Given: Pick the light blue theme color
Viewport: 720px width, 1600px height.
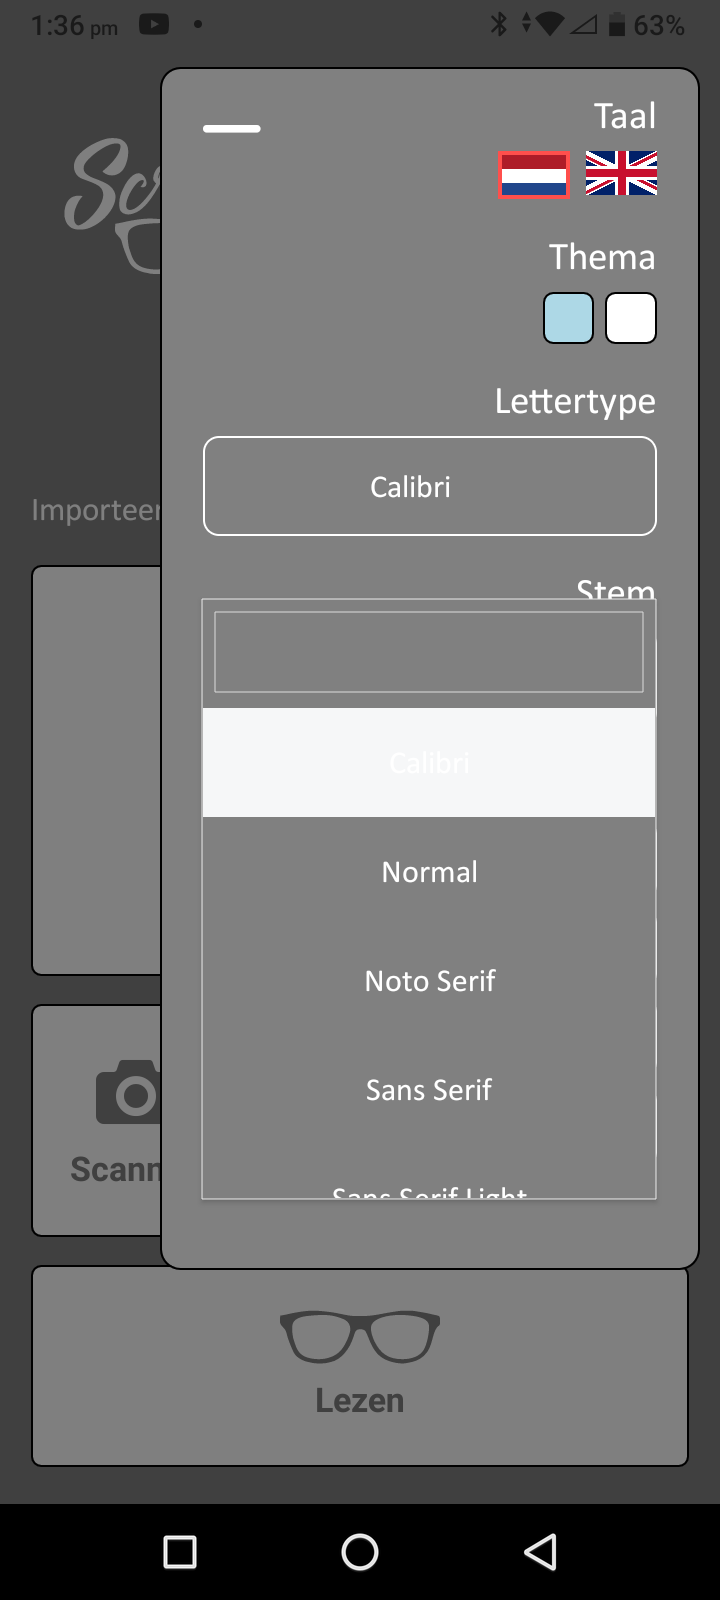Looking at the screenshot, I should click(567, 318).
